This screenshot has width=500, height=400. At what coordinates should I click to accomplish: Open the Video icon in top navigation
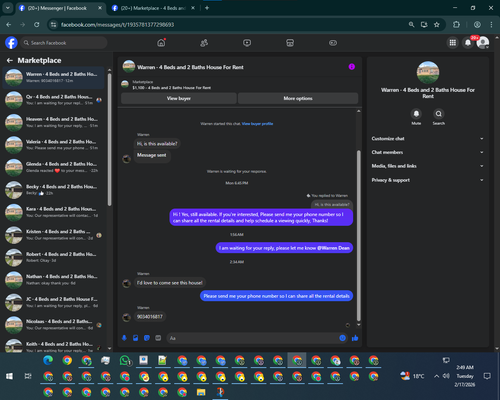pyautogui.click(x=247, y=43)
